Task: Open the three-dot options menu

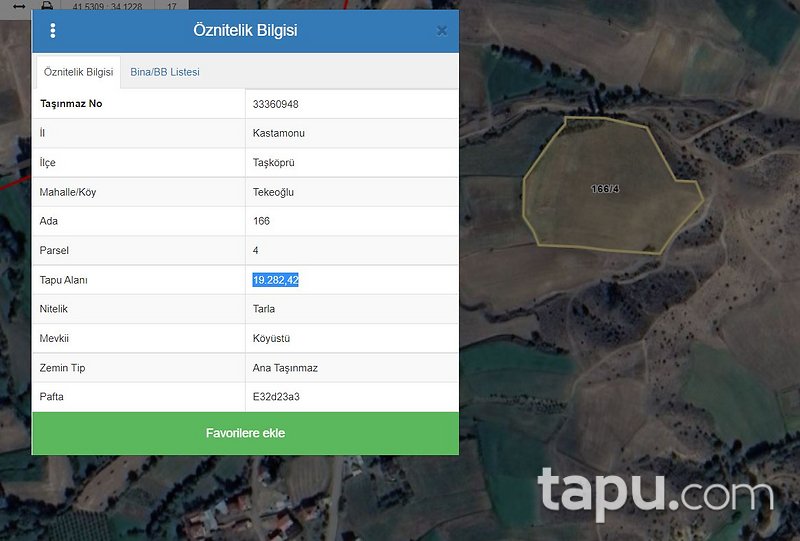Action: pyautogui.click(x=53, y=31)
